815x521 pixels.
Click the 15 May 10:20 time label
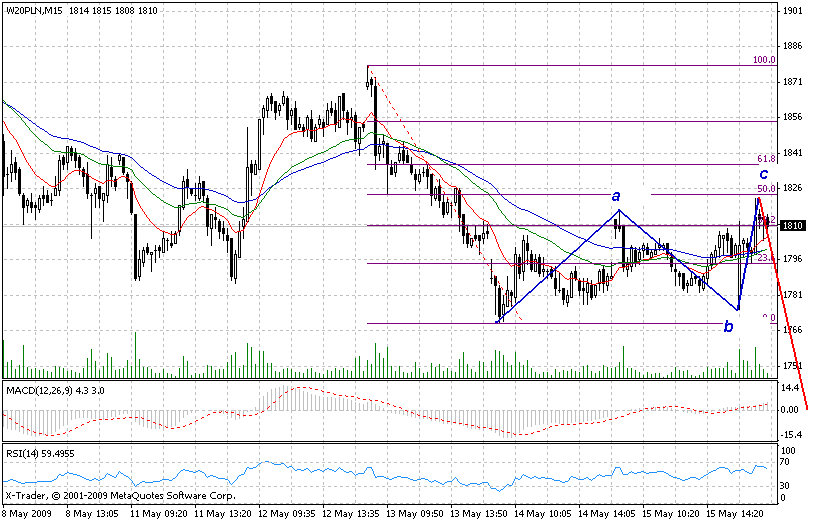click(x=672, y=514)
